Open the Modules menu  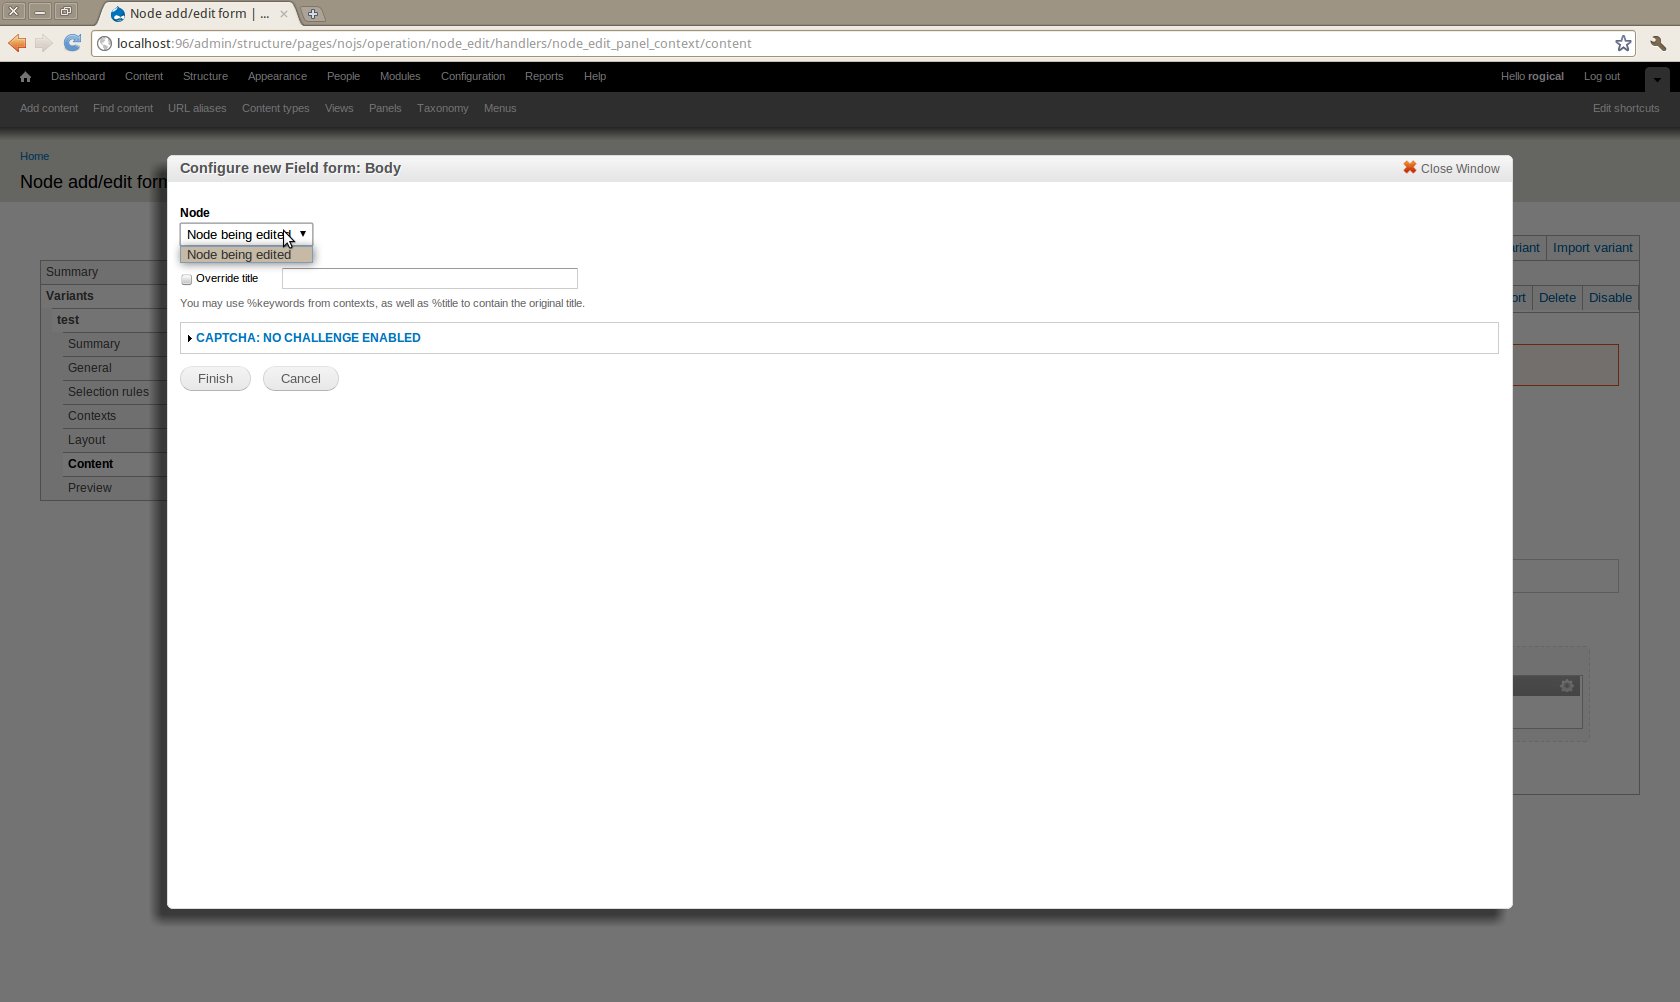click(x=400, y=76)
